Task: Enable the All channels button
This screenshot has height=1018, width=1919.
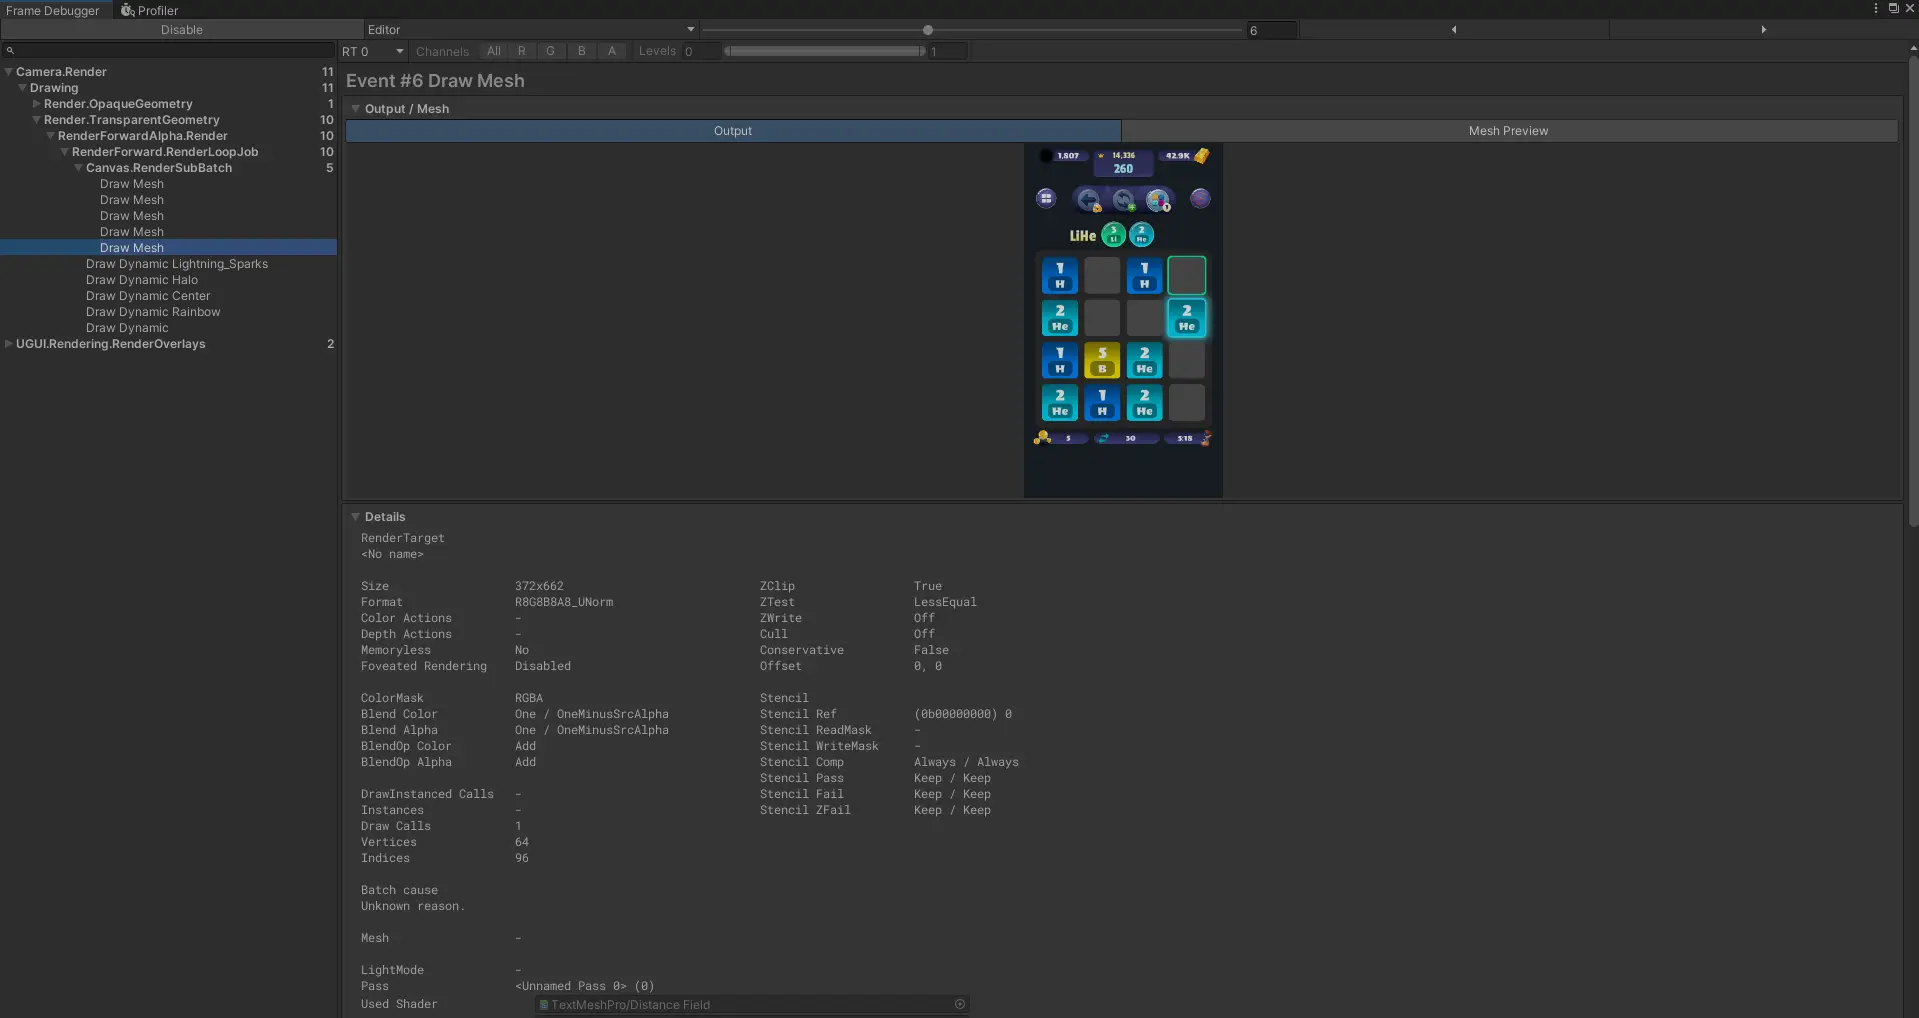Action: (x=493, y=51)
